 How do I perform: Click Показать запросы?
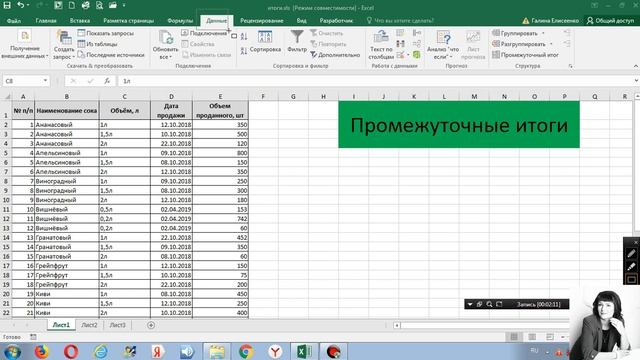coord(106,33)
